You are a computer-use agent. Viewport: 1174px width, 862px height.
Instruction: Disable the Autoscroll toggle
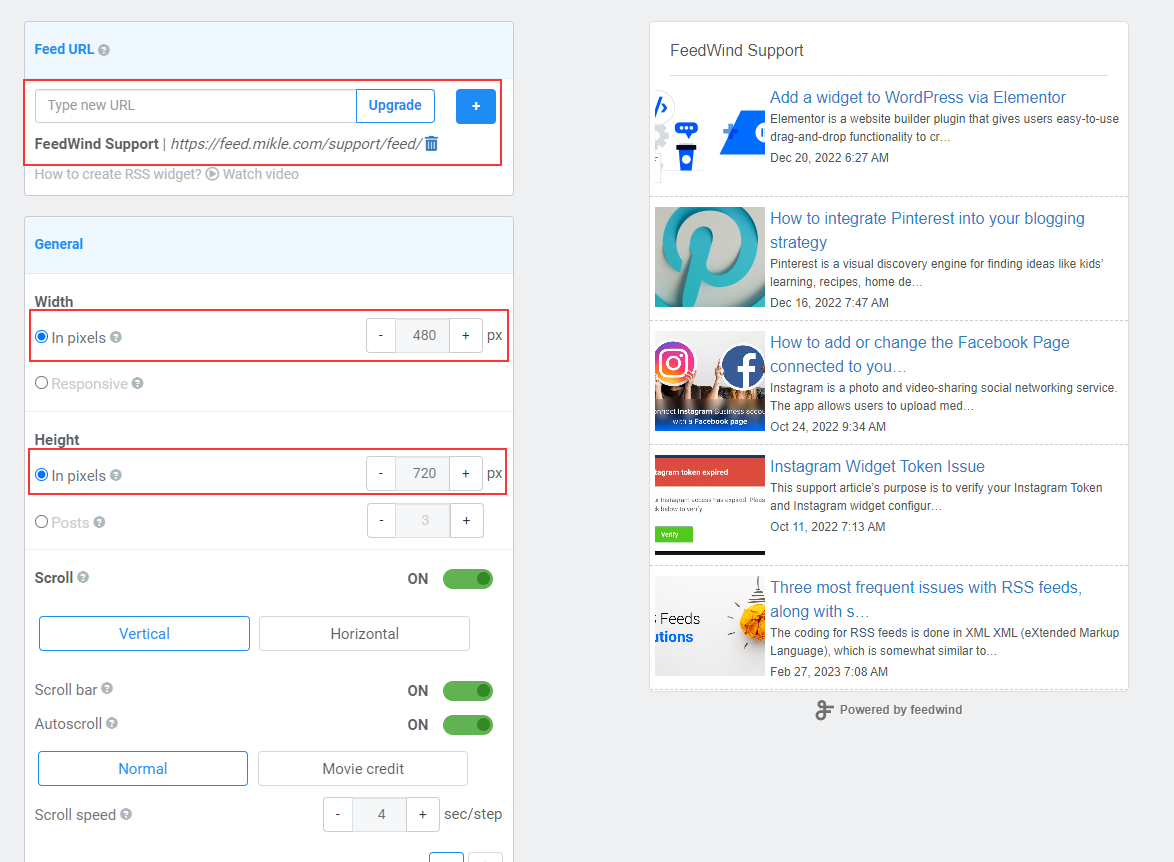[468, 725]
